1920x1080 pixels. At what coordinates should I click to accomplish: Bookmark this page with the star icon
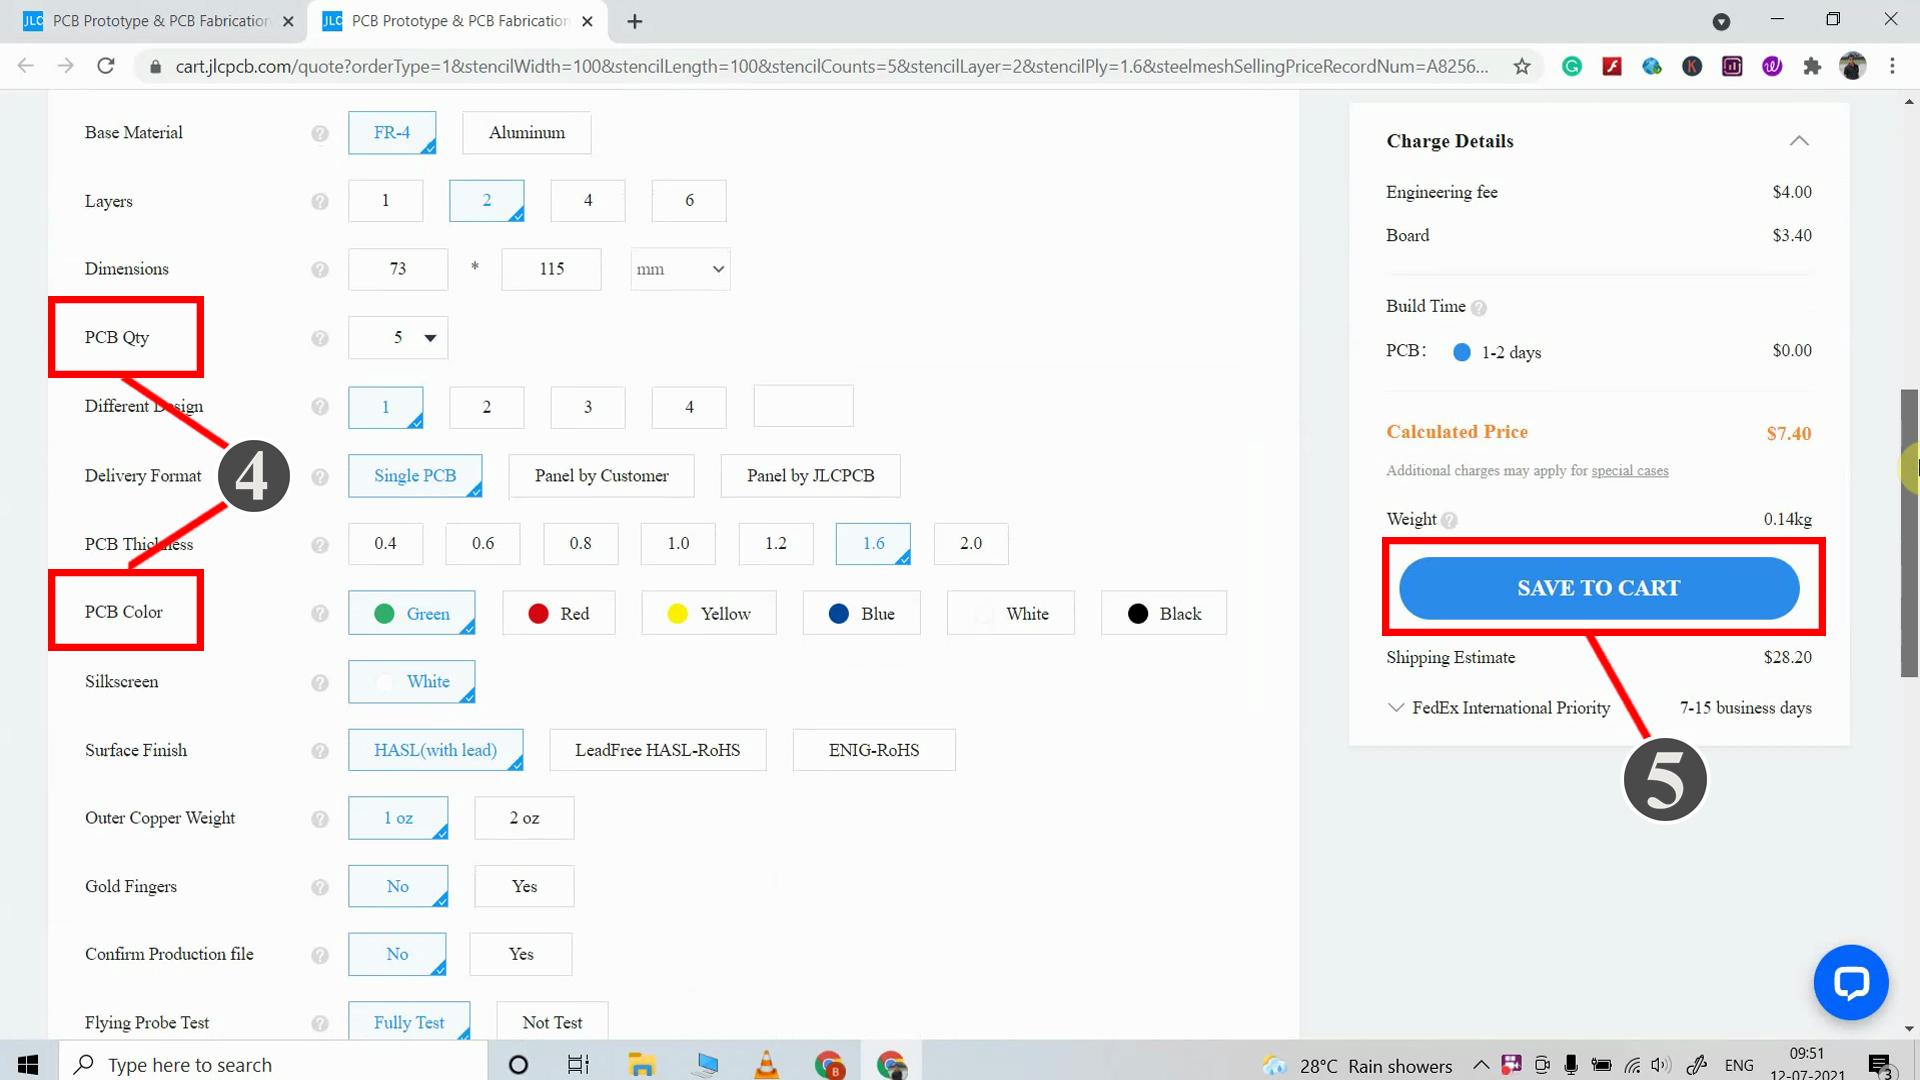[x=1522, y=66]
